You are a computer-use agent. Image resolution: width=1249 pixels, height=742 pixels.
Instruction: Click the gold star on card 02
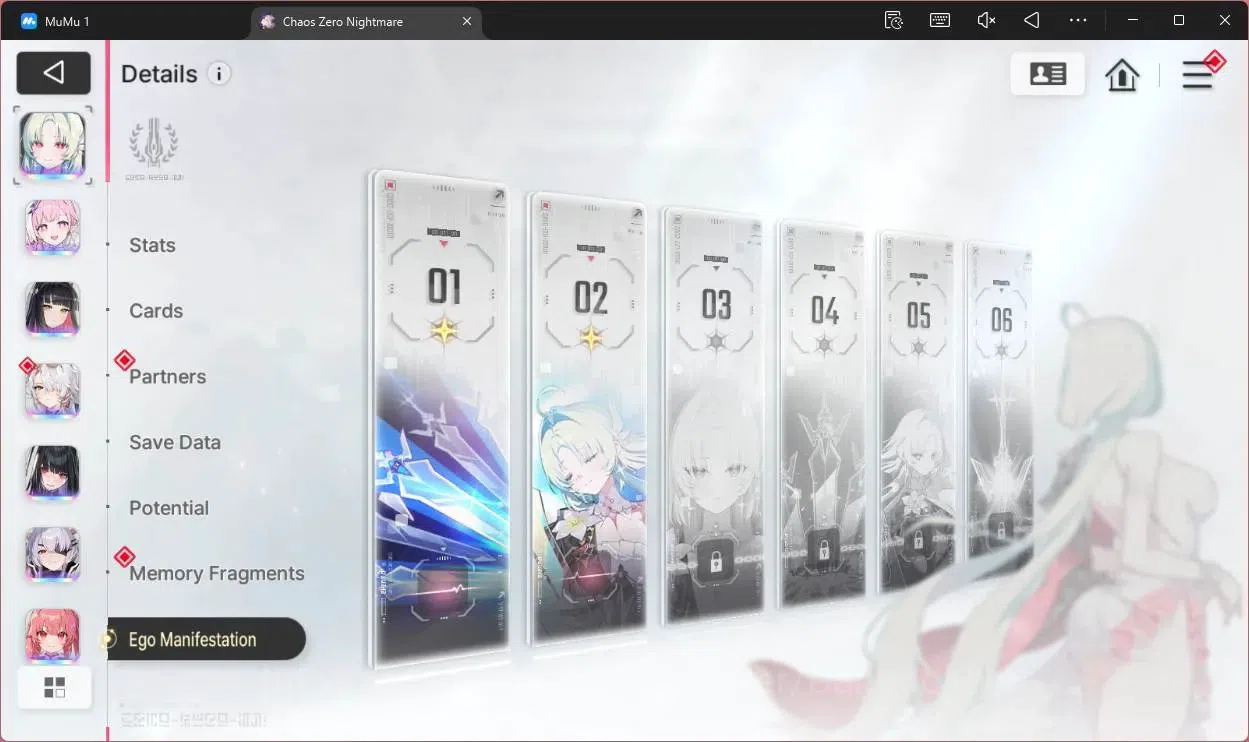click(591, 337)
